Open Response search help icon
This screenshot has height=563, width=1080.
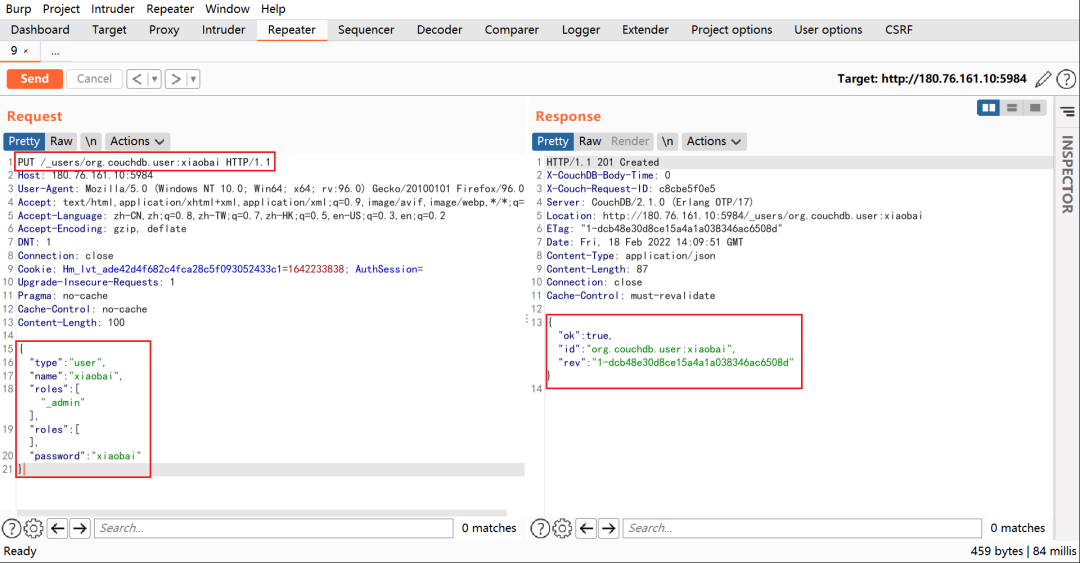540,529
